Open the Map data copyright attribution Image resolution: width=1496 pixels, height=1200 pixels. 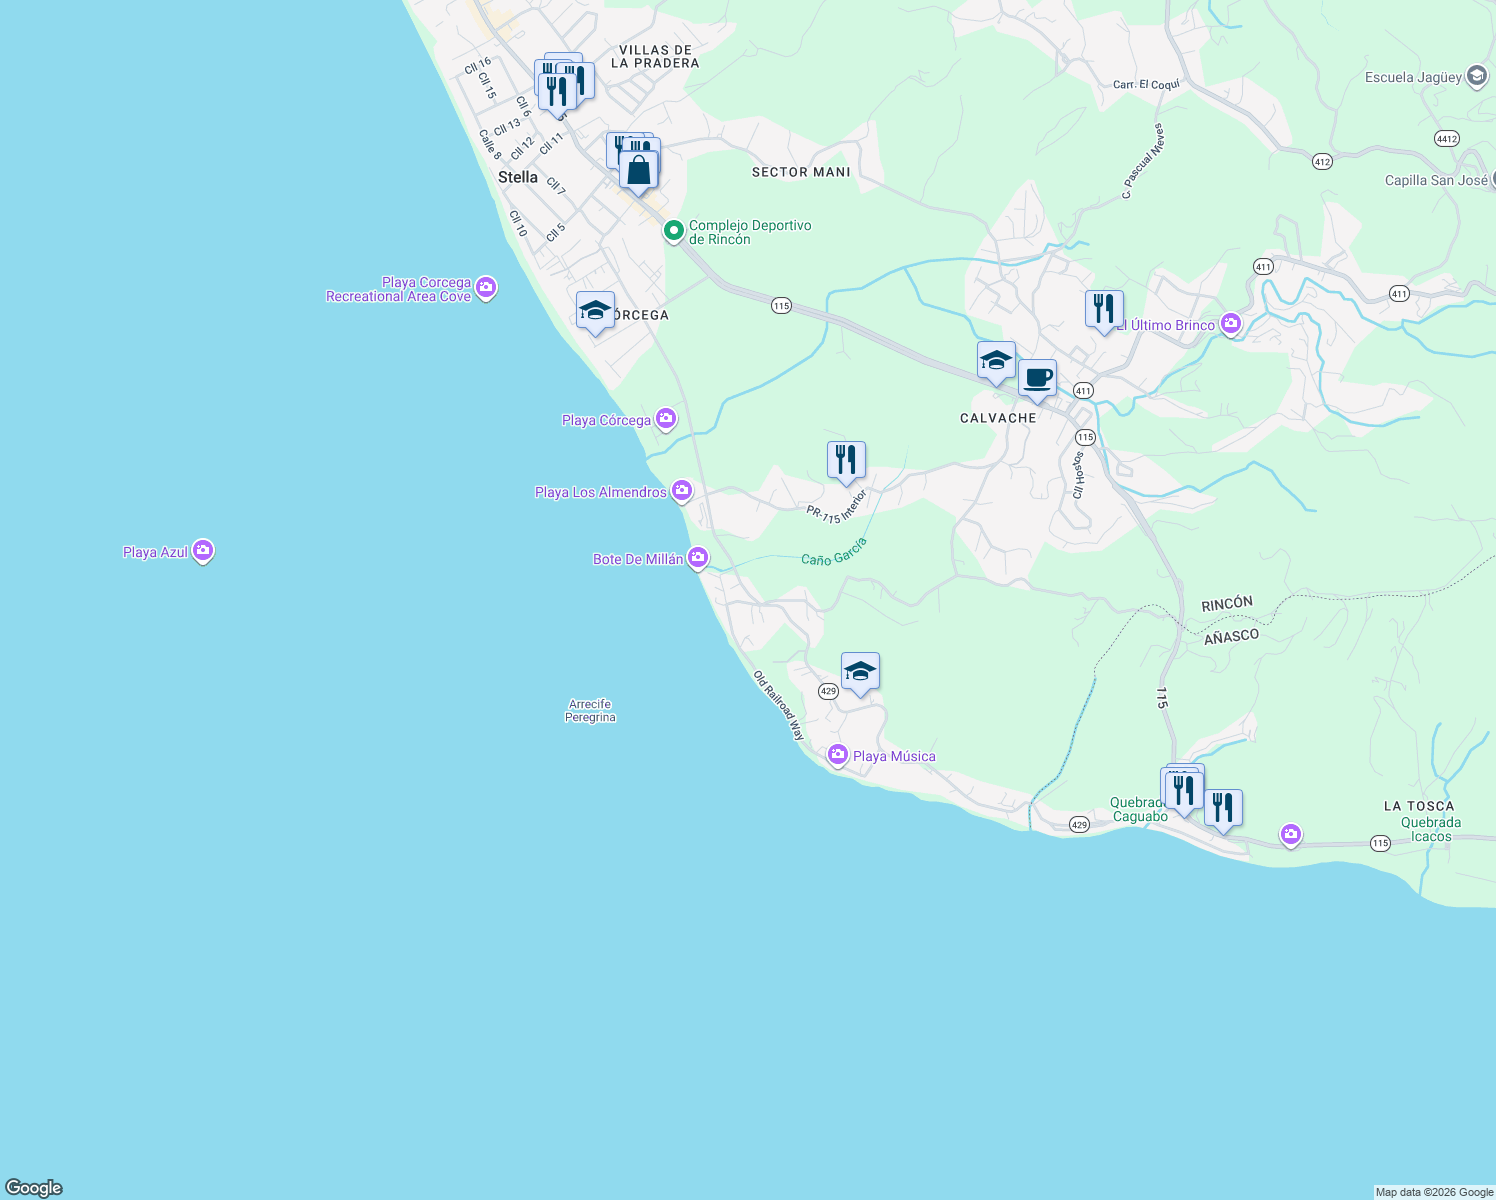tap(1433, 1191)
